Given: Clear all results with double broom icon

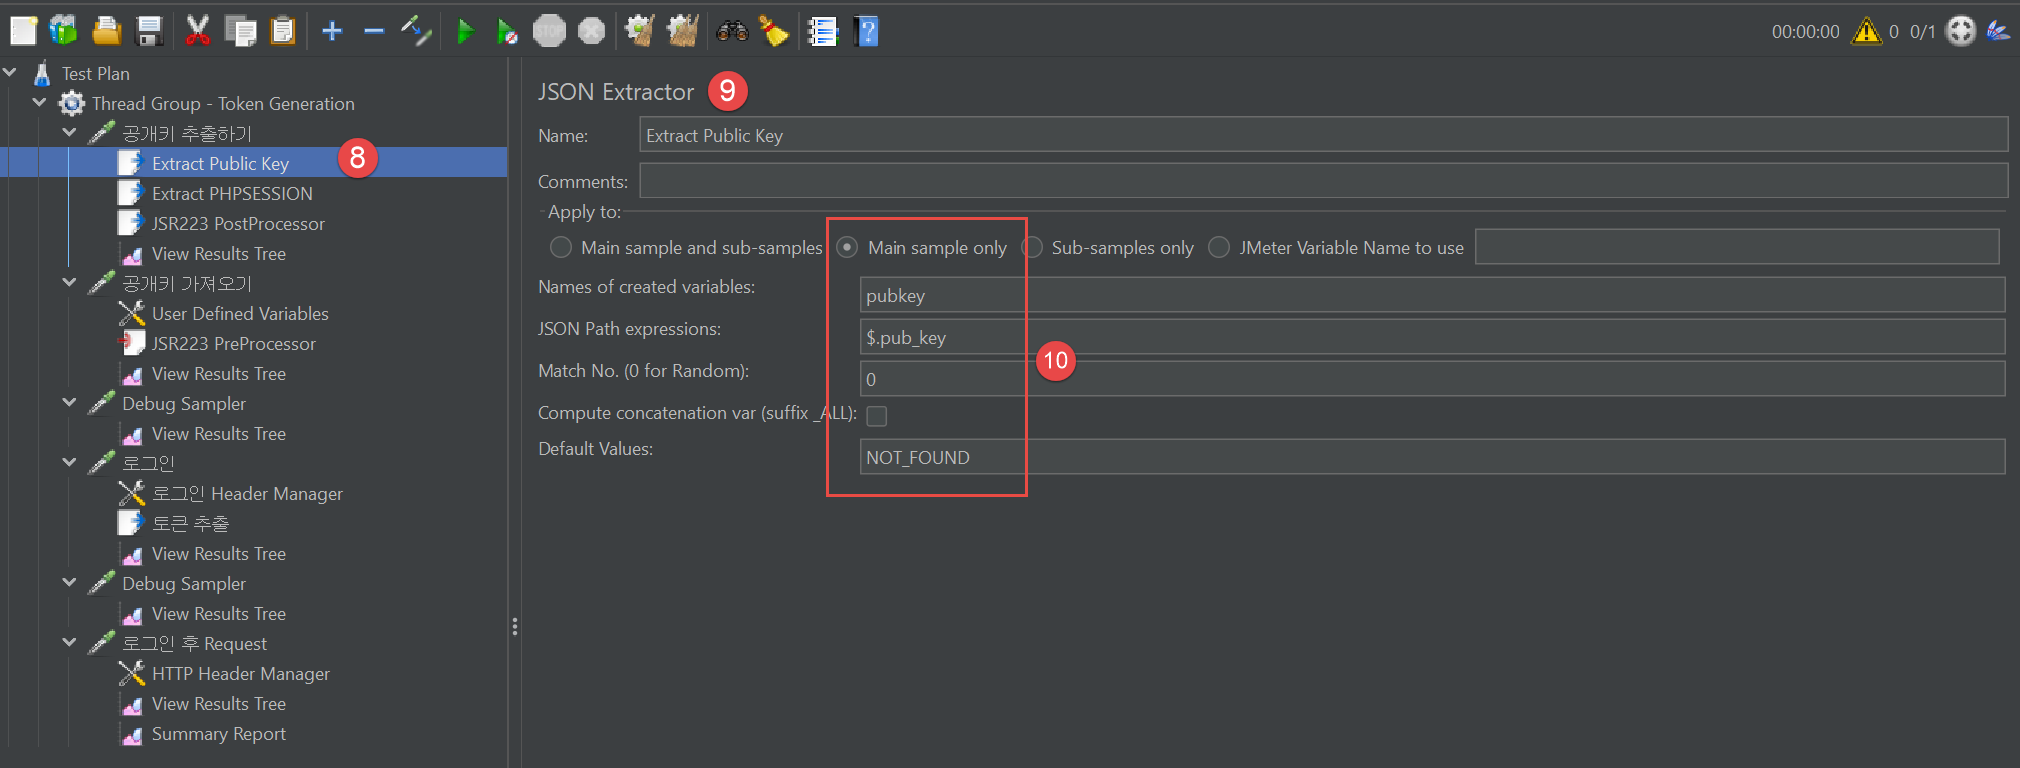Looking at the screenshot, I should (x=683, y=31).
